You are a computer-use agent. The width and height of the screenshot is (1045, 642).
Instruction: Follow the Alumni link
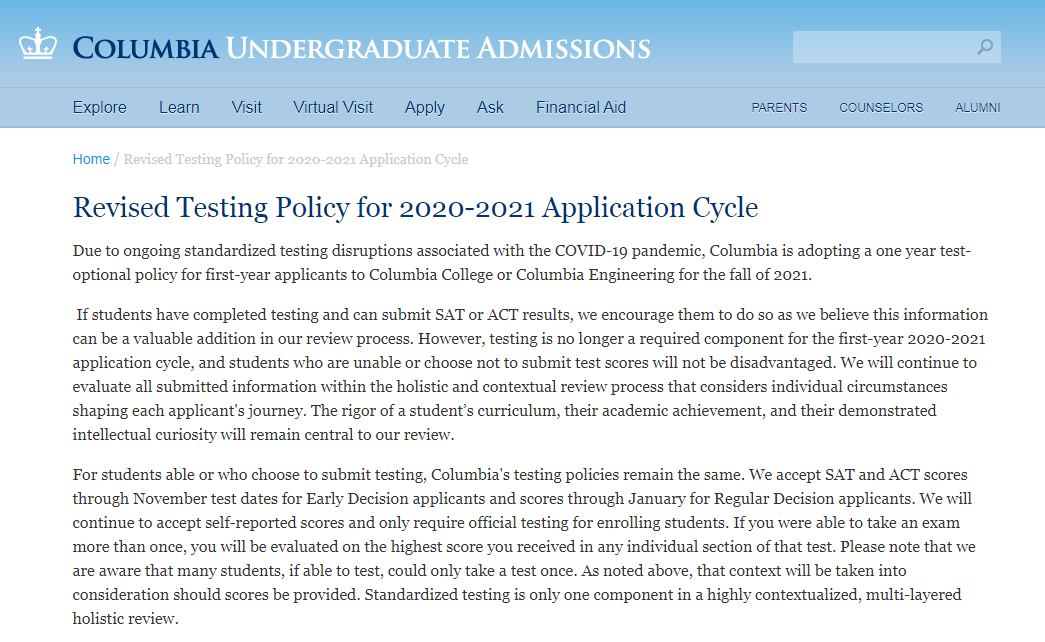tap(977, 108)
